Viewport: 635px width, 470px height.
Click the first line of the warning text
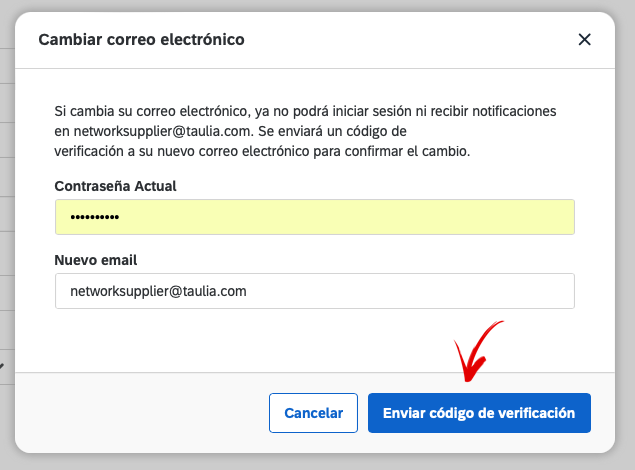tap(305, 111)
